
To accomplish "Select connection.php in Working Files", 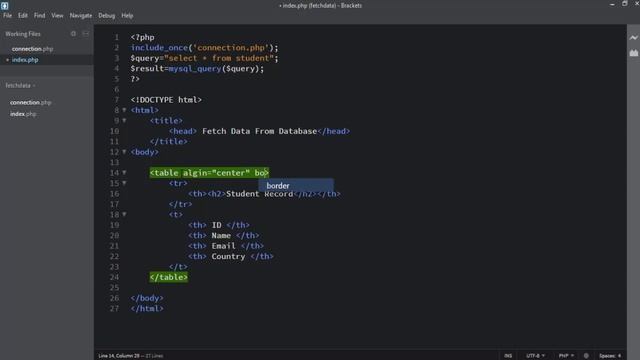I will click(32, 49).
